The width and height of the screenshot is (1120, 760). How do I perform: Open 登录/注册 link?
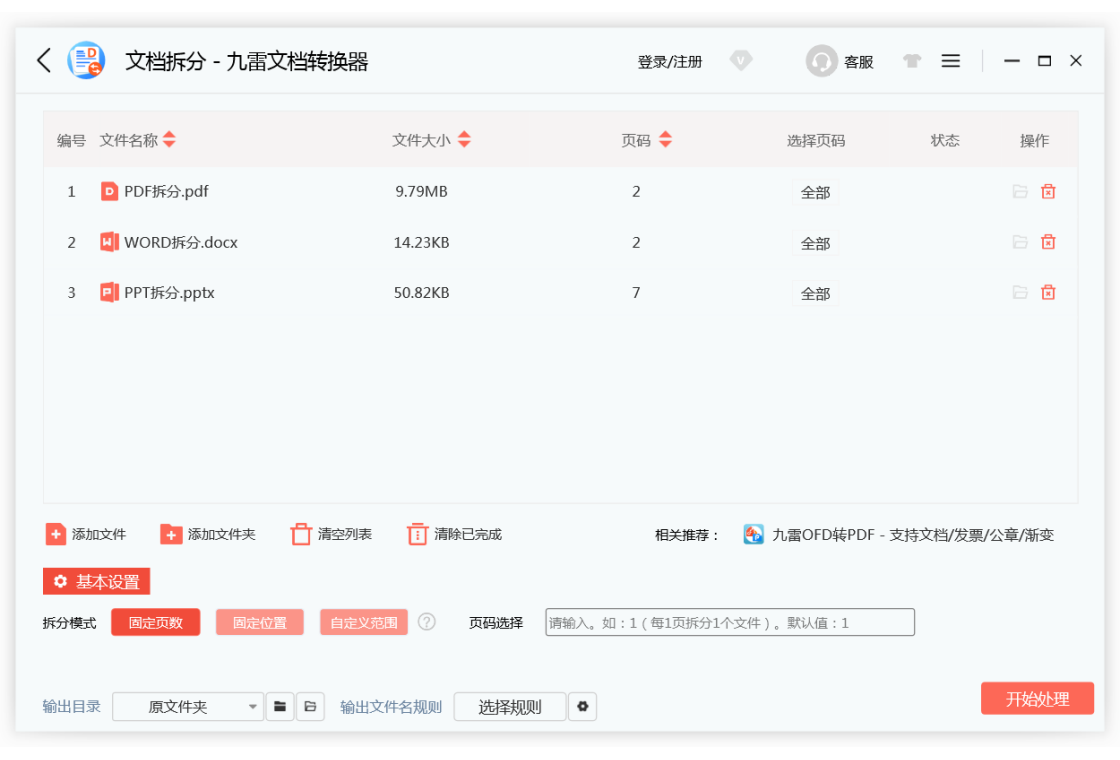pyautogui.click(x=670, y=62)
